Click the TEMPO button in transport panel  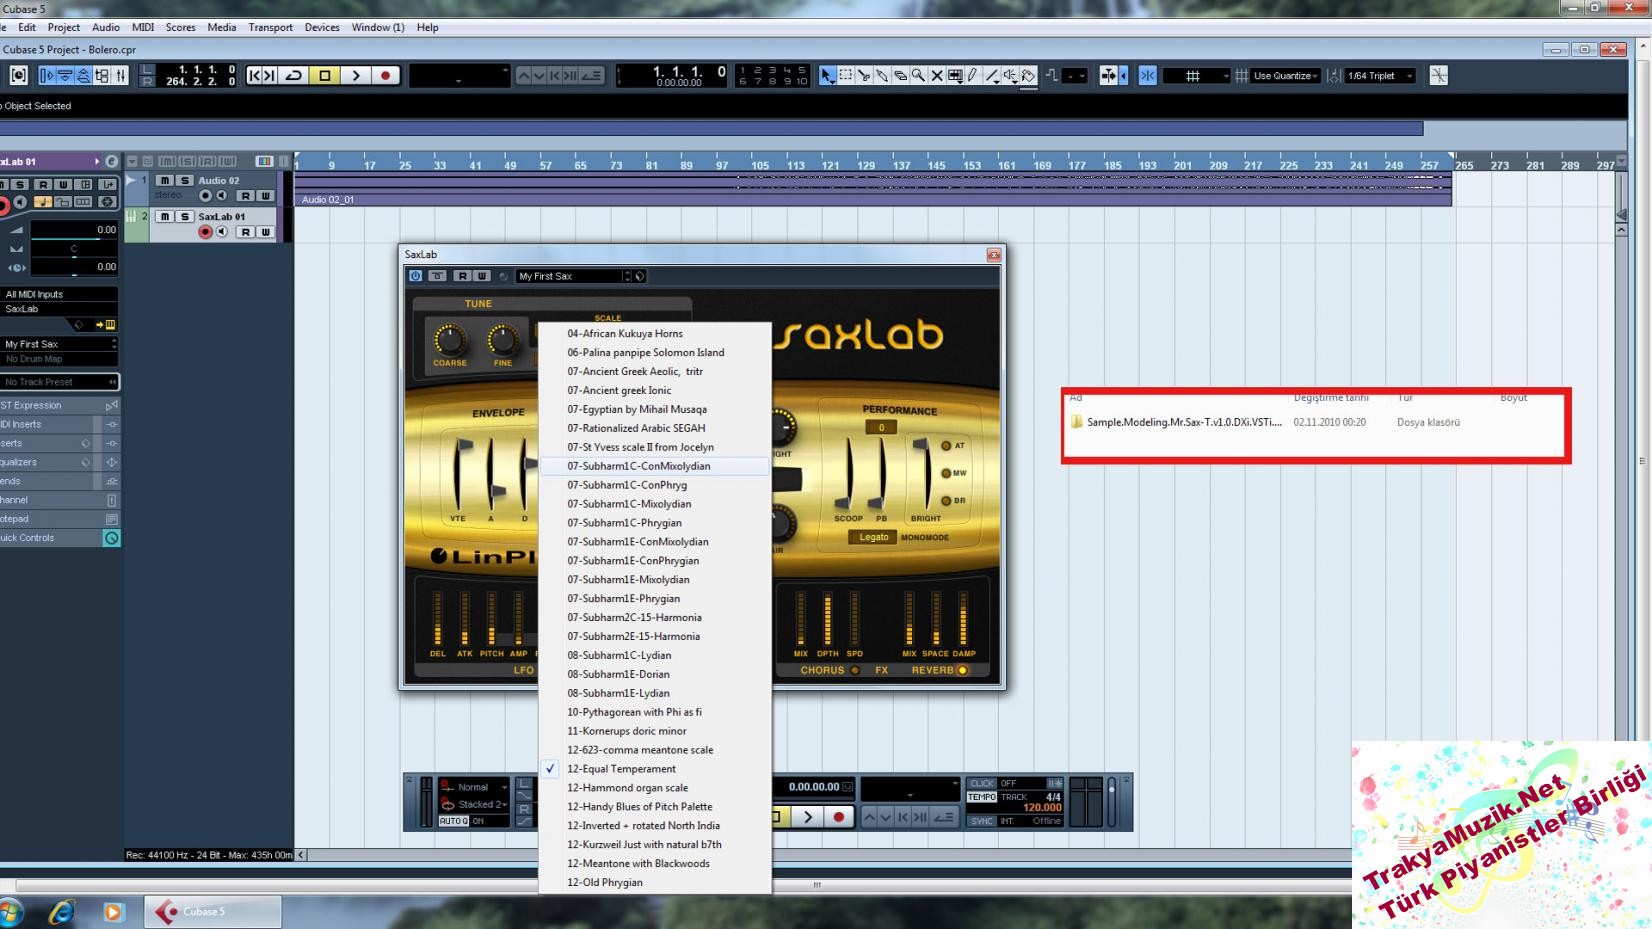981,797
